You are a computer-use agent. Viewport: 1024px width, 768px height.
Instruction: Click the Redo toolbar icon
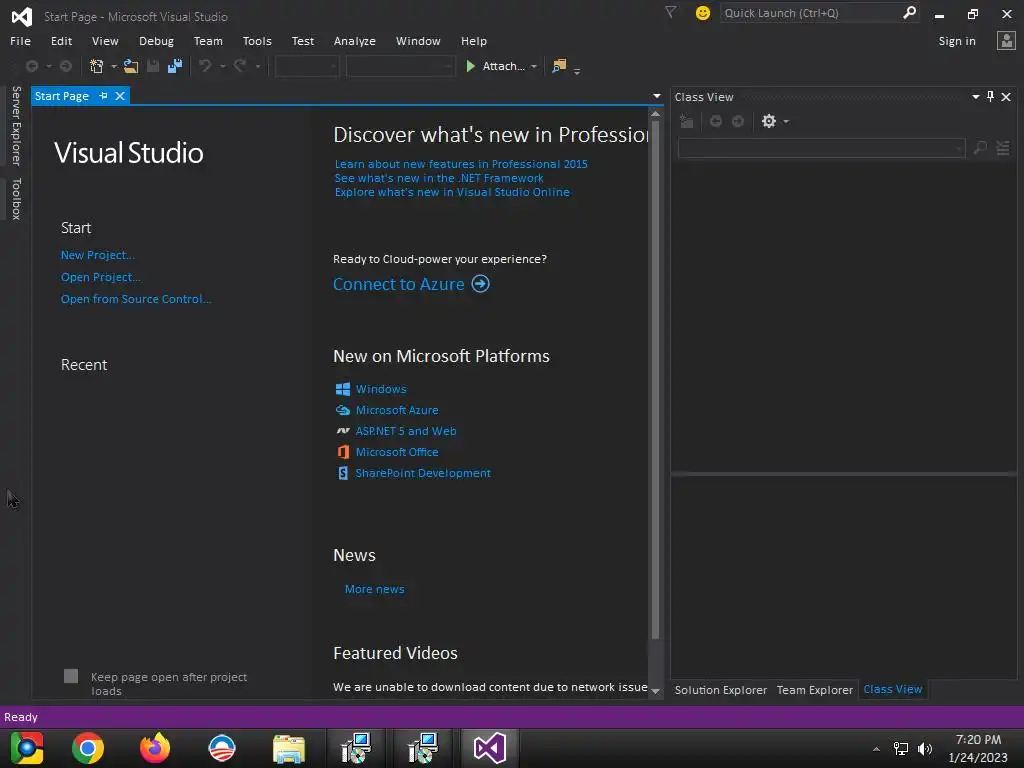pos(240,66)
